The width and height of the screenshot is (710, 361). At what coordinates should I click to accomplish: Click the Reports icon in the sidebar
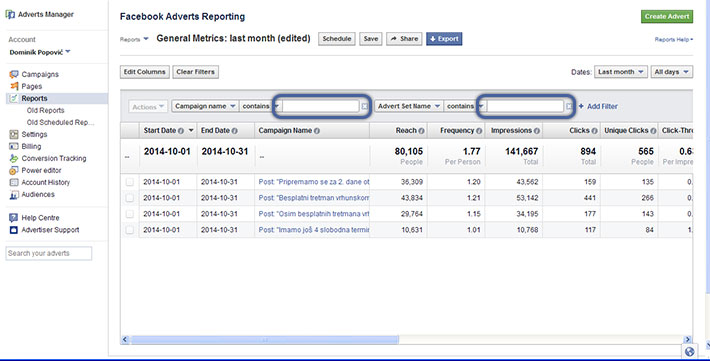(x=14, y=98)
